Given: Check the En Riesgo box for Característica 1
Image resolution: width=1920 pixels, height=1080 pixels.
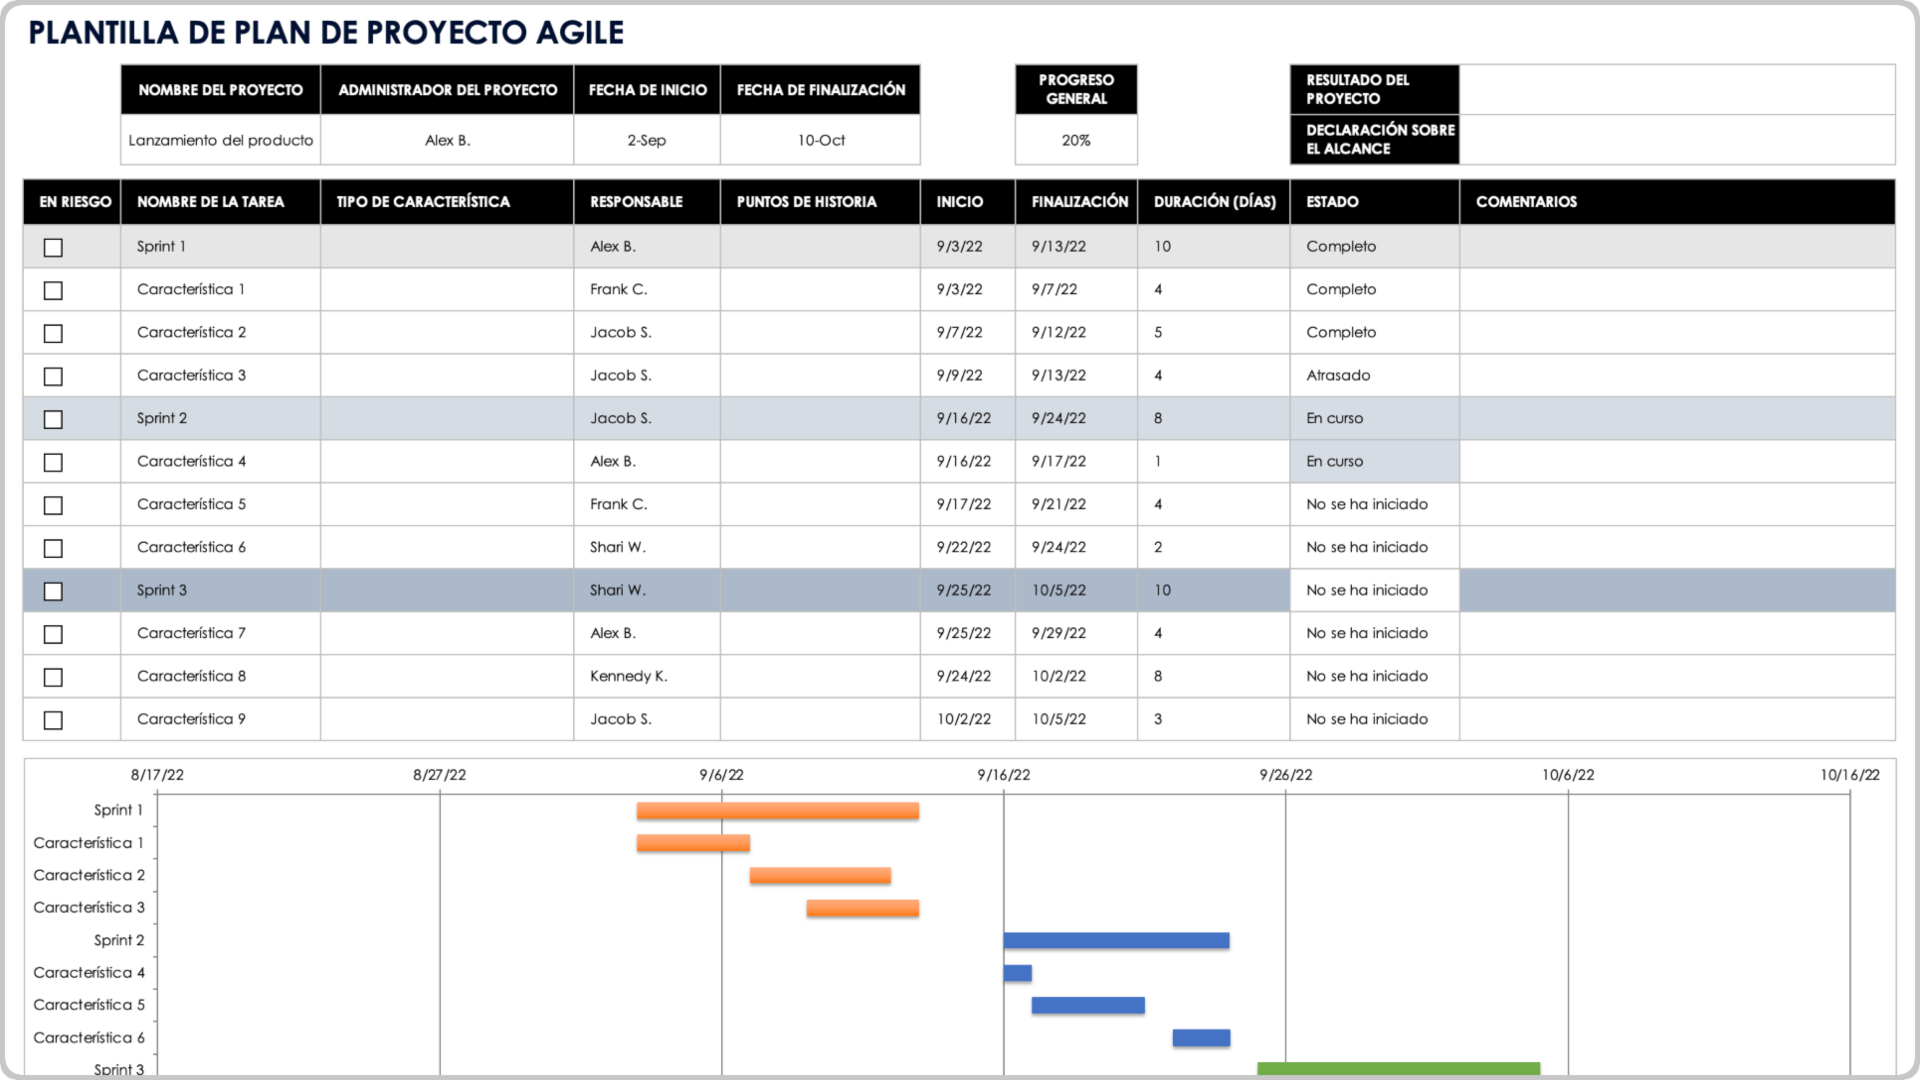Looking at the screenshot, I should [x=53, y=290].
